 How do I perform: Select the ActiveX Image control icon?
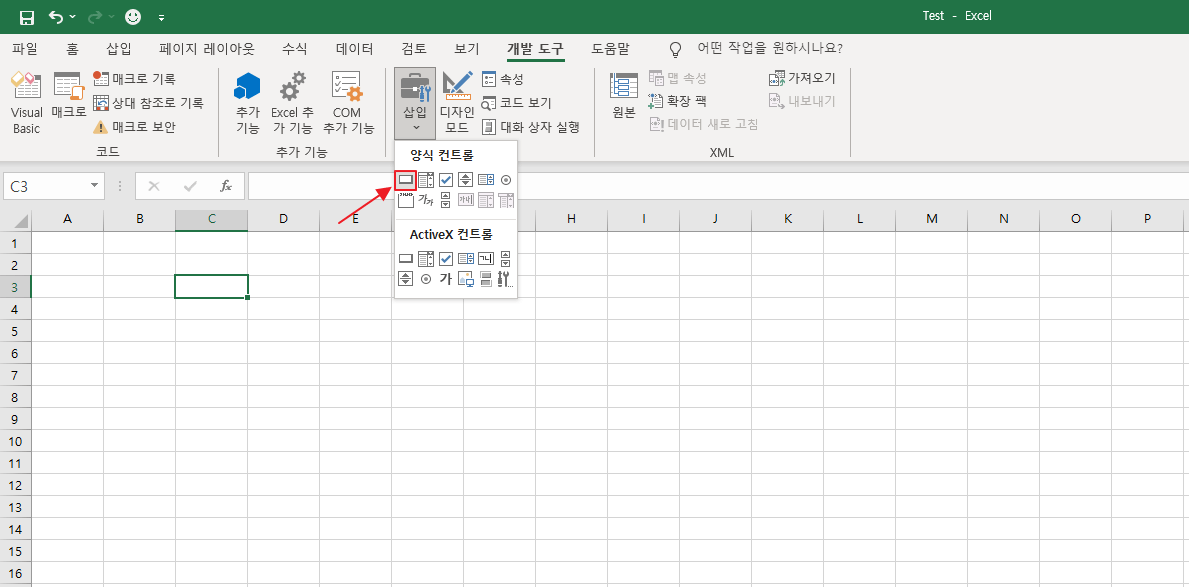[466, 278]
